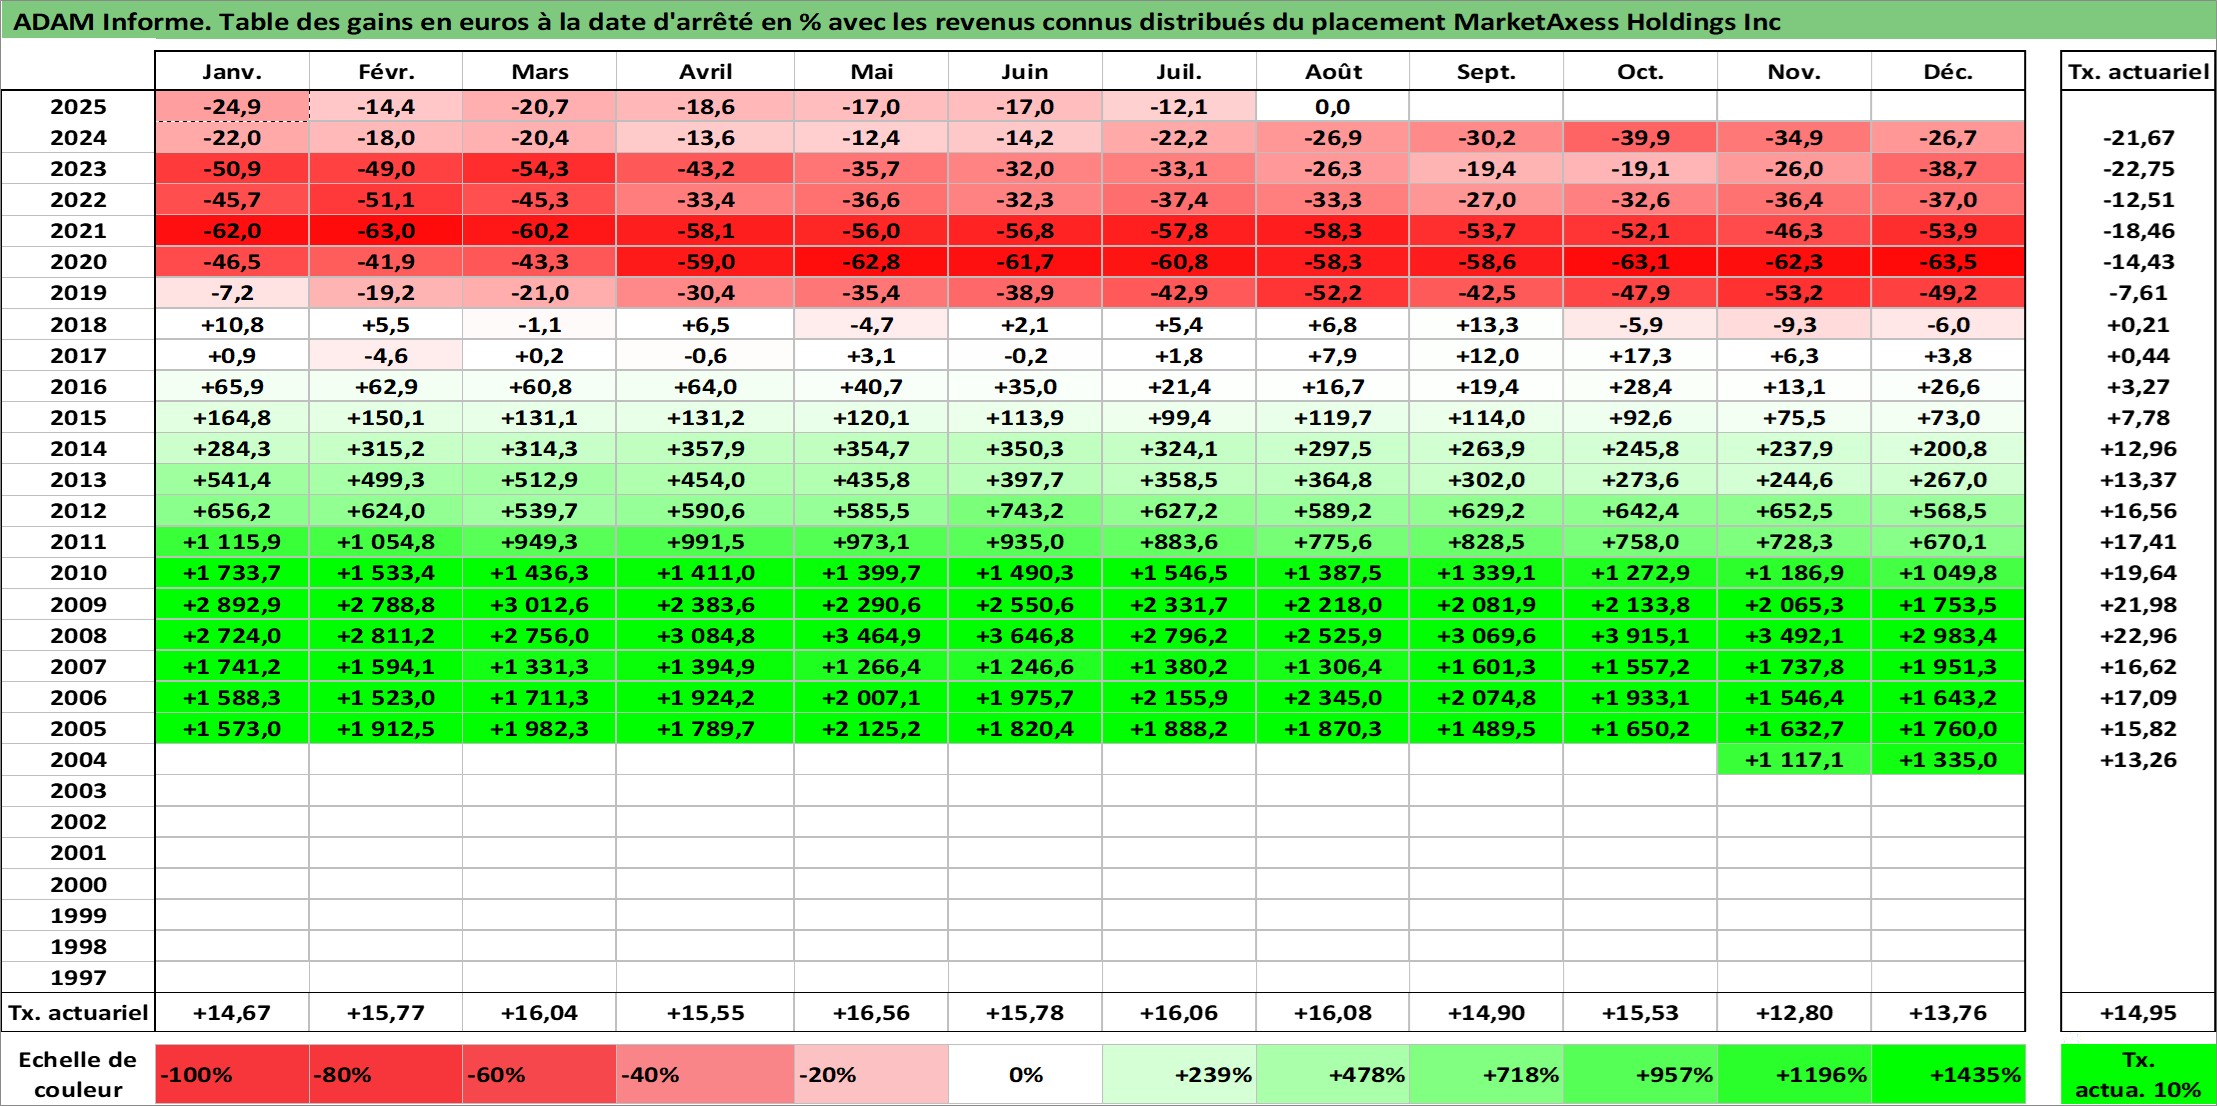Viewport: 2217px width, 1106px height.
Task: Click the +718% green scale swatch
Action: (1486, 1075)
